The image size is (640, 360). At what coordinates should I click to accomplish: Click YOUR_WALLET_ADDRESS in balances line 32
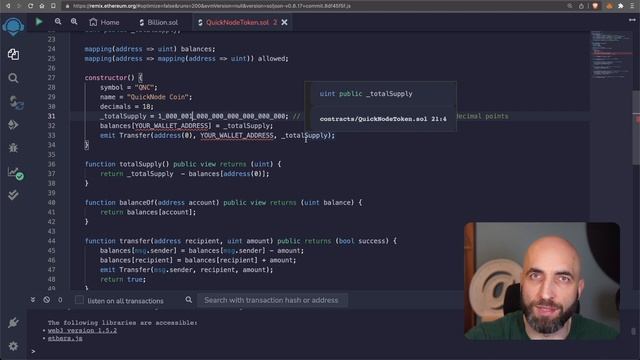pos(172,126)
